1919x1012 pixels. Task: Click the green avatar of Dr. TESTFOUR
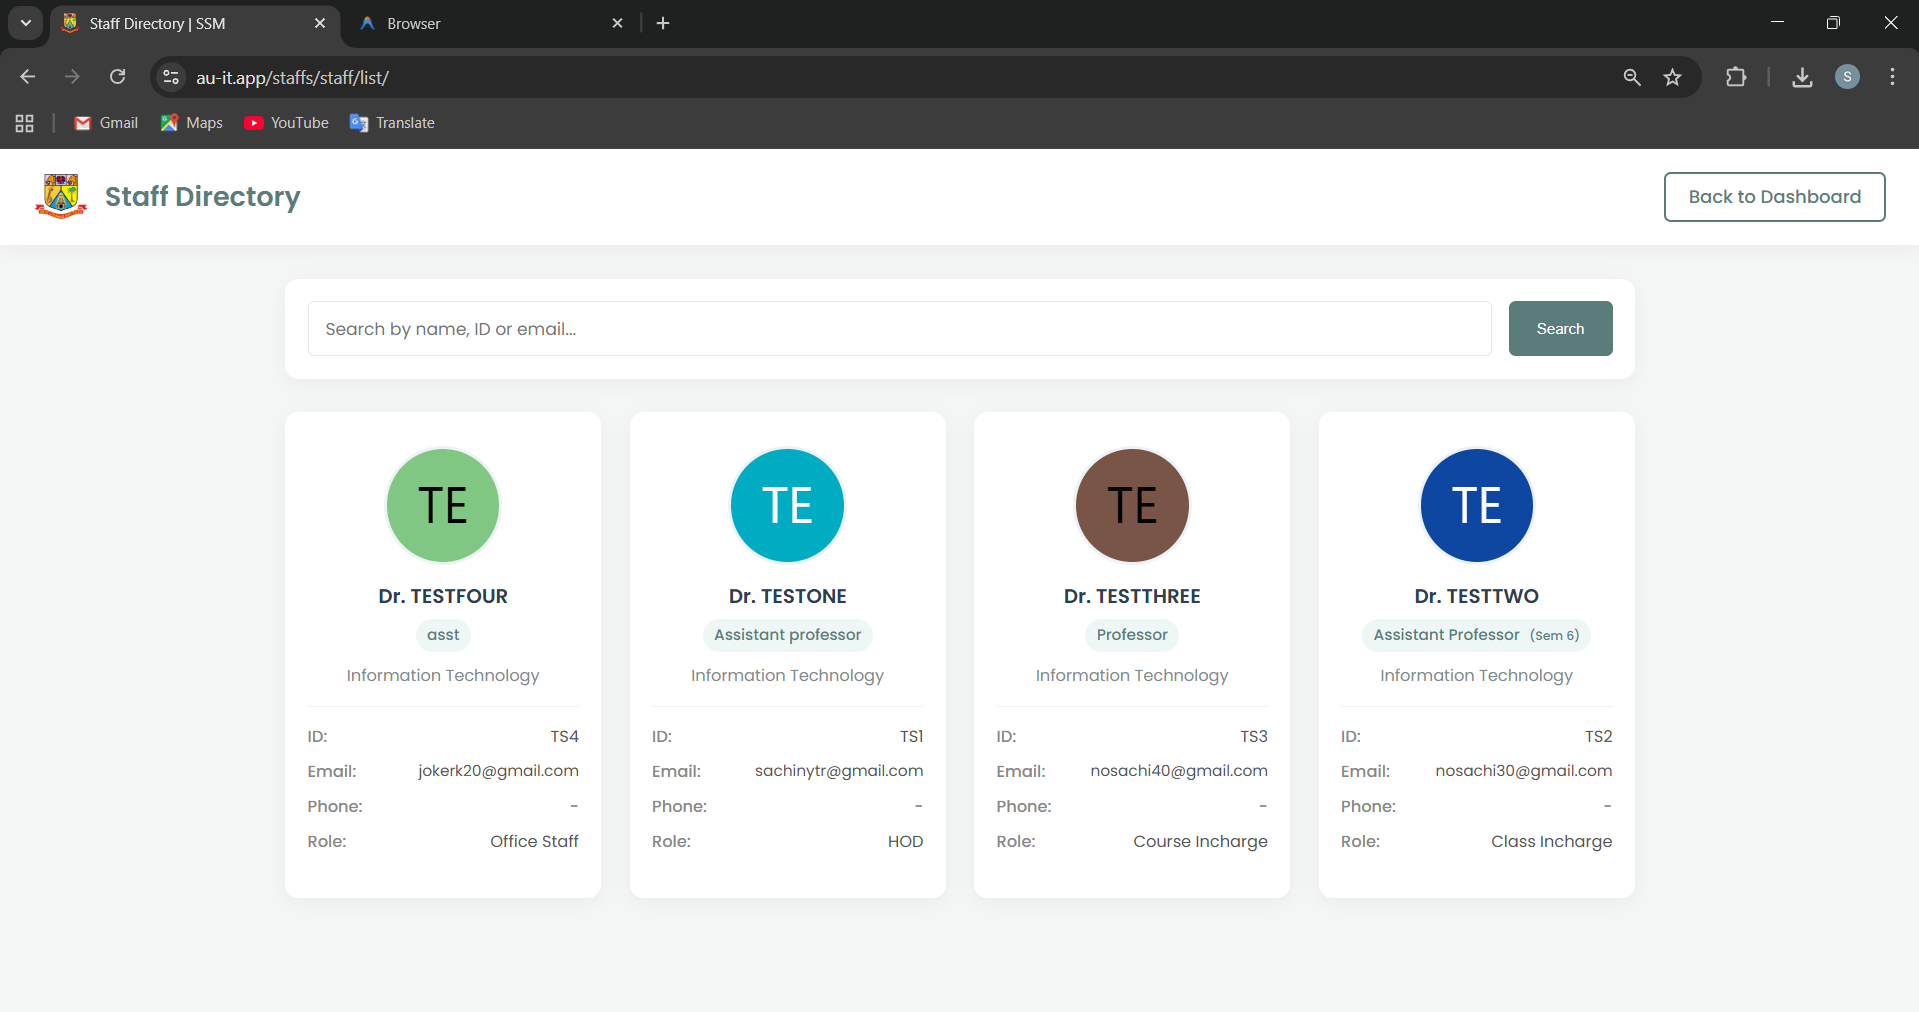pos(443,505)
